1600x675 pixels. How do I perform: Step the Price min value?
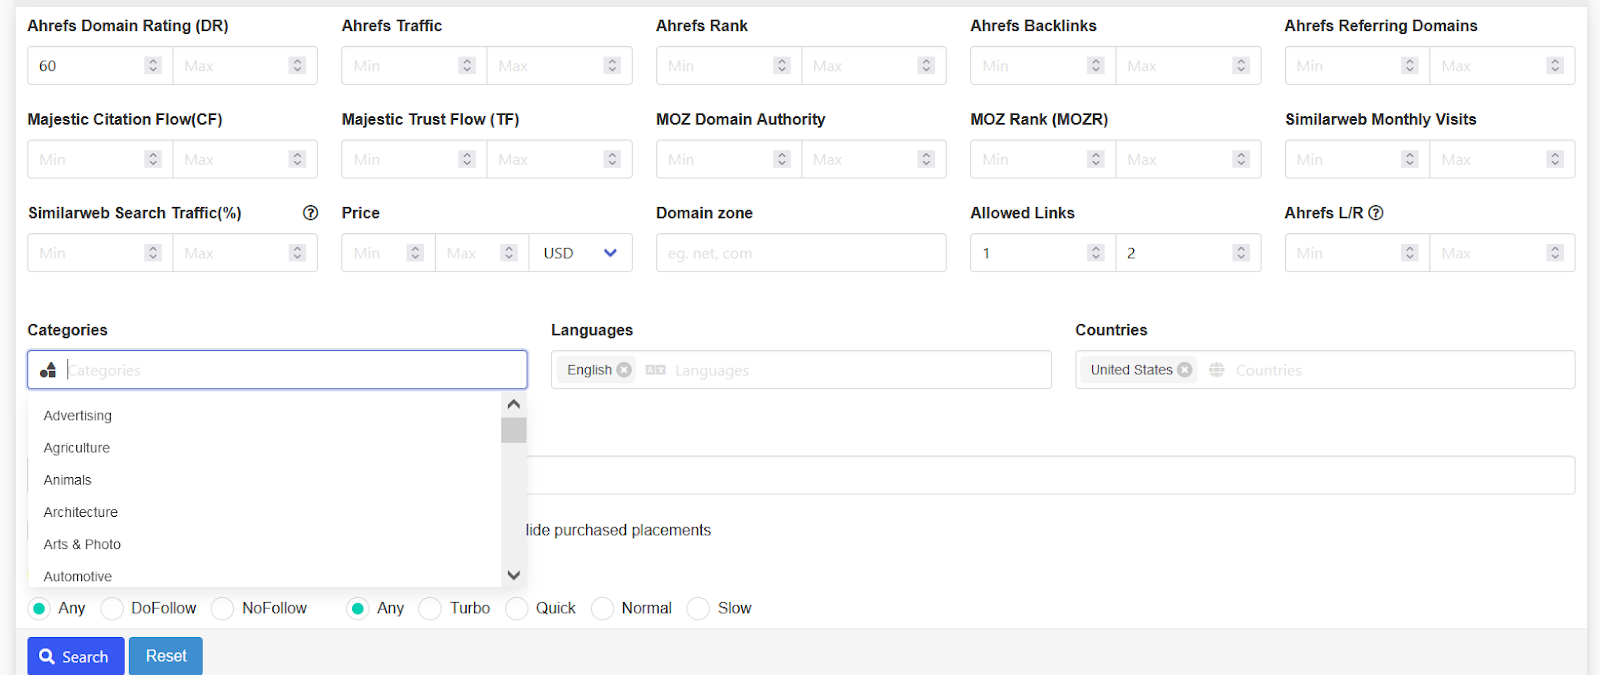click(x=416, y=253)
